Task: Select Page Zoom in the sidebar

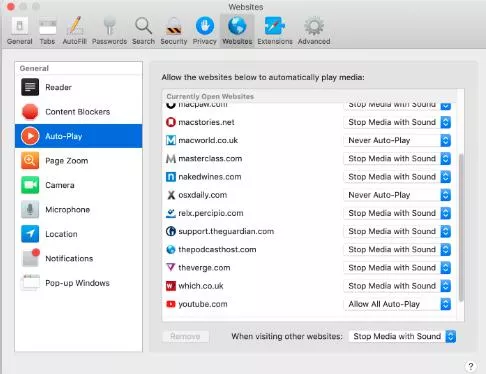Action: 79,161
